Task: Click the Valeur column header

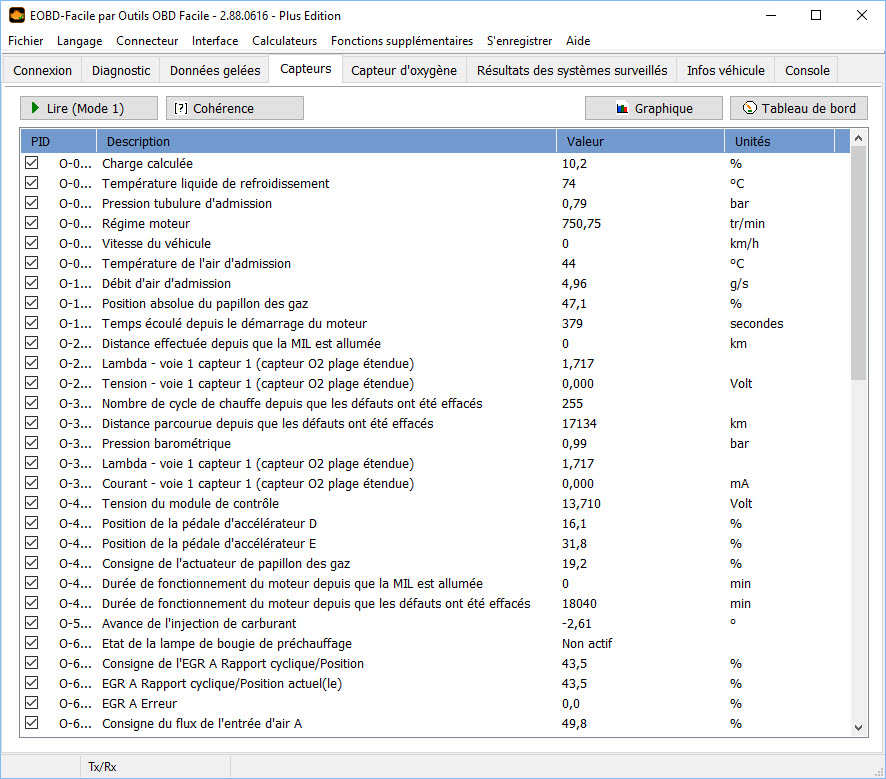Action: pos(640,141)
